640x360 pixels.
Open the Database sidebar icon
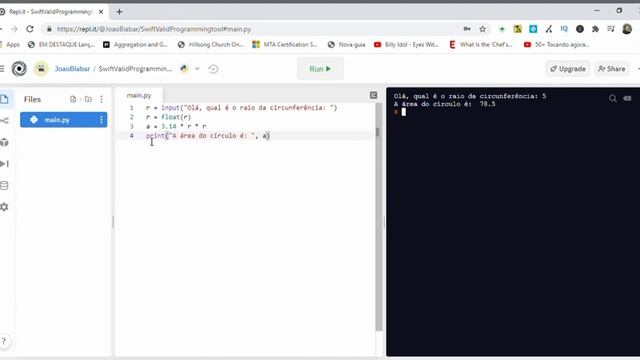[4, 185]
